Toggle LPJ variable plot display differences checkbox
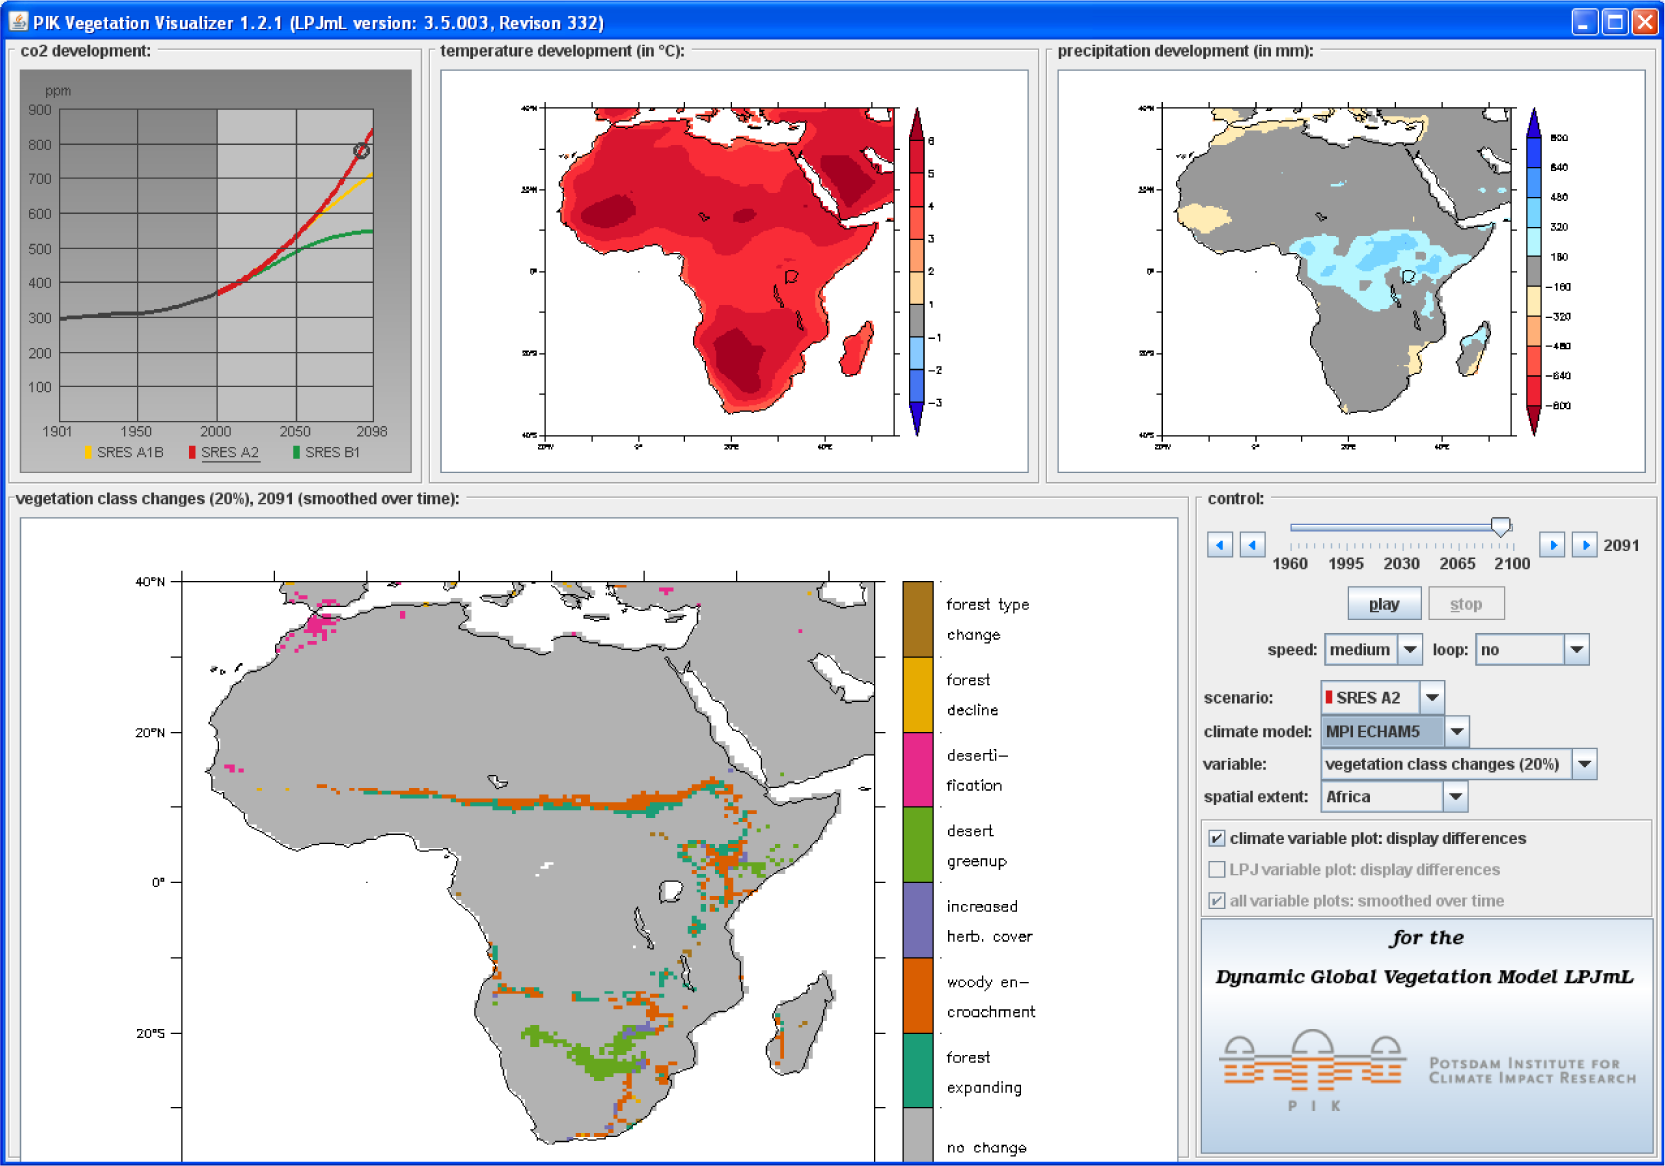The height and width of the screenshot is (1166, 1665). 1217,870
